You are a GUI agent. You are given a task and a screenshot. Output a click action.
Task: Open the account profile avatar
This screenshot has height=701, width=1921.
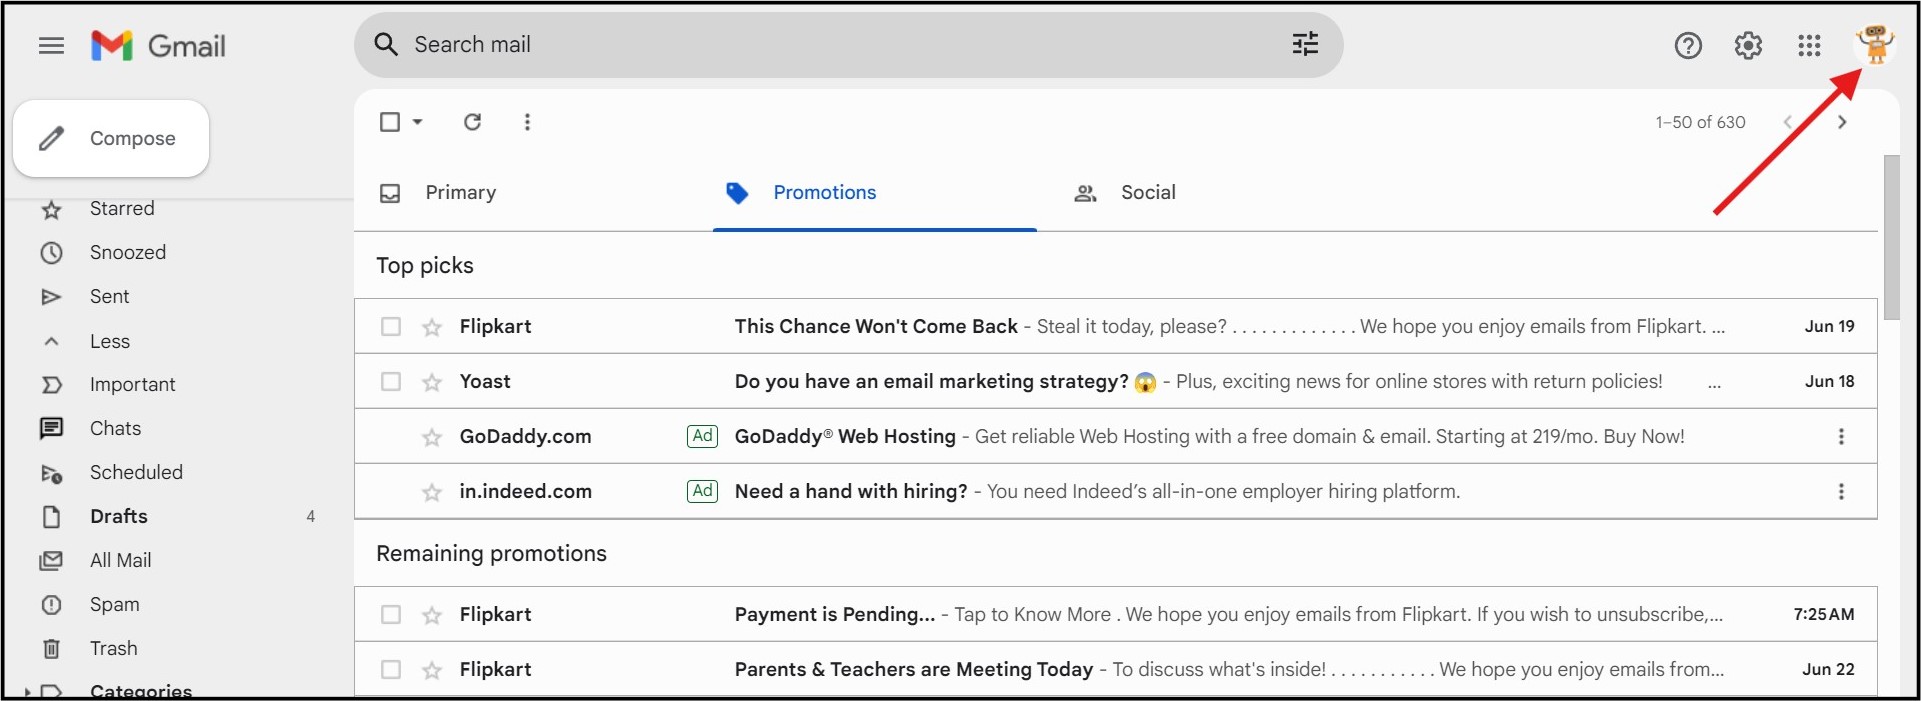coord(1875,45)
